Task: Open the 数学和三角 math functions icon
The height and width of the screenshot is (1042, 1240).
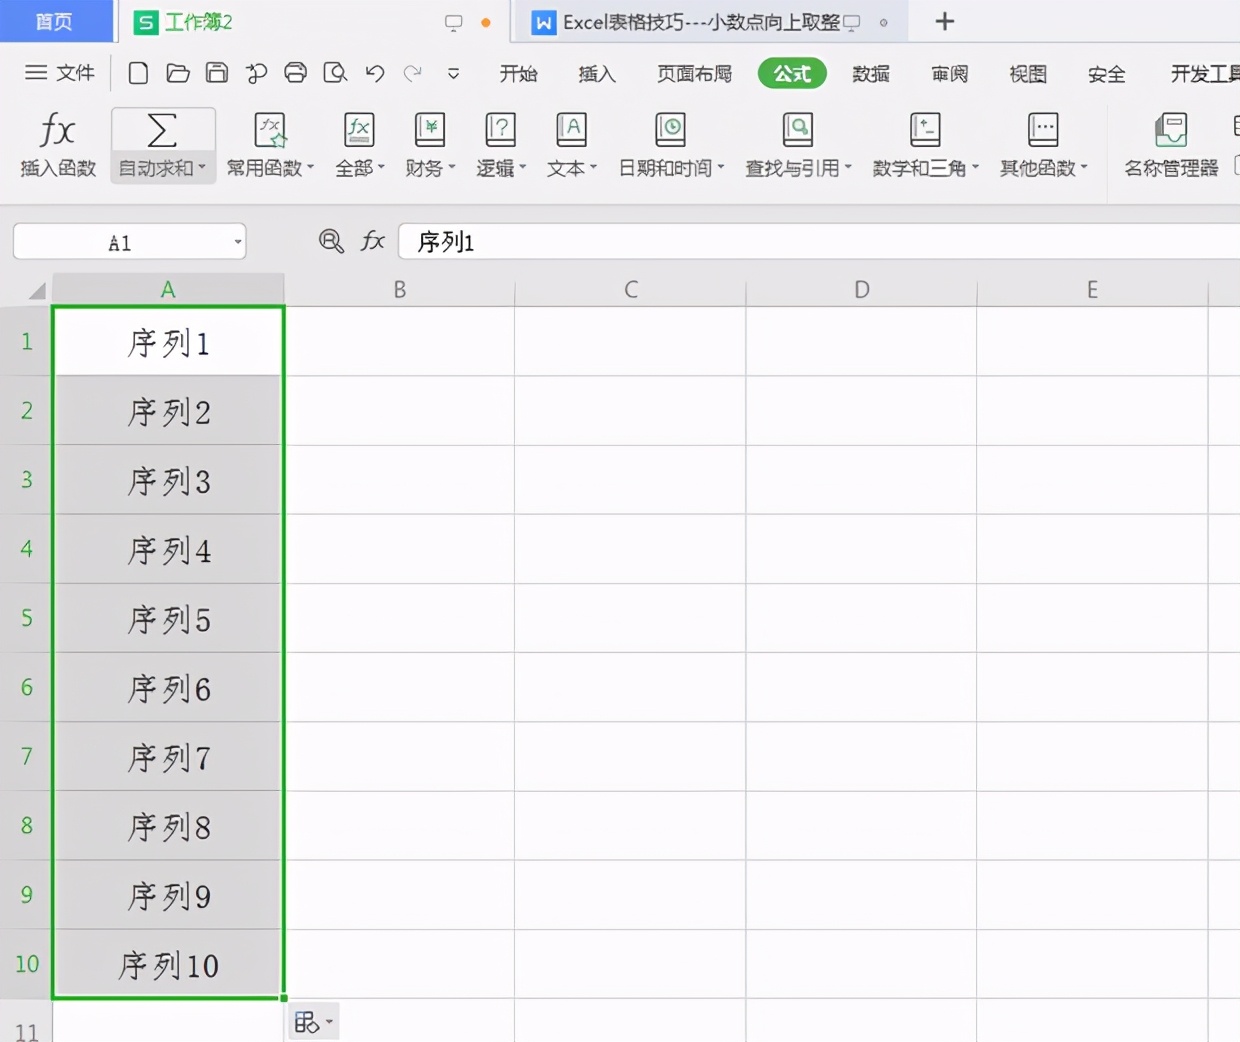Action: click(x=925, y=130)
